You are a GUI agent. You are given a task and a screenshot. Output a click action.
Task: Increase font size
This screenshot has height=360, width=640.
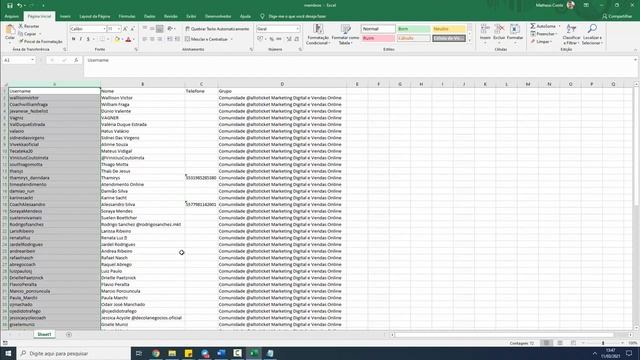click(125, 29)
